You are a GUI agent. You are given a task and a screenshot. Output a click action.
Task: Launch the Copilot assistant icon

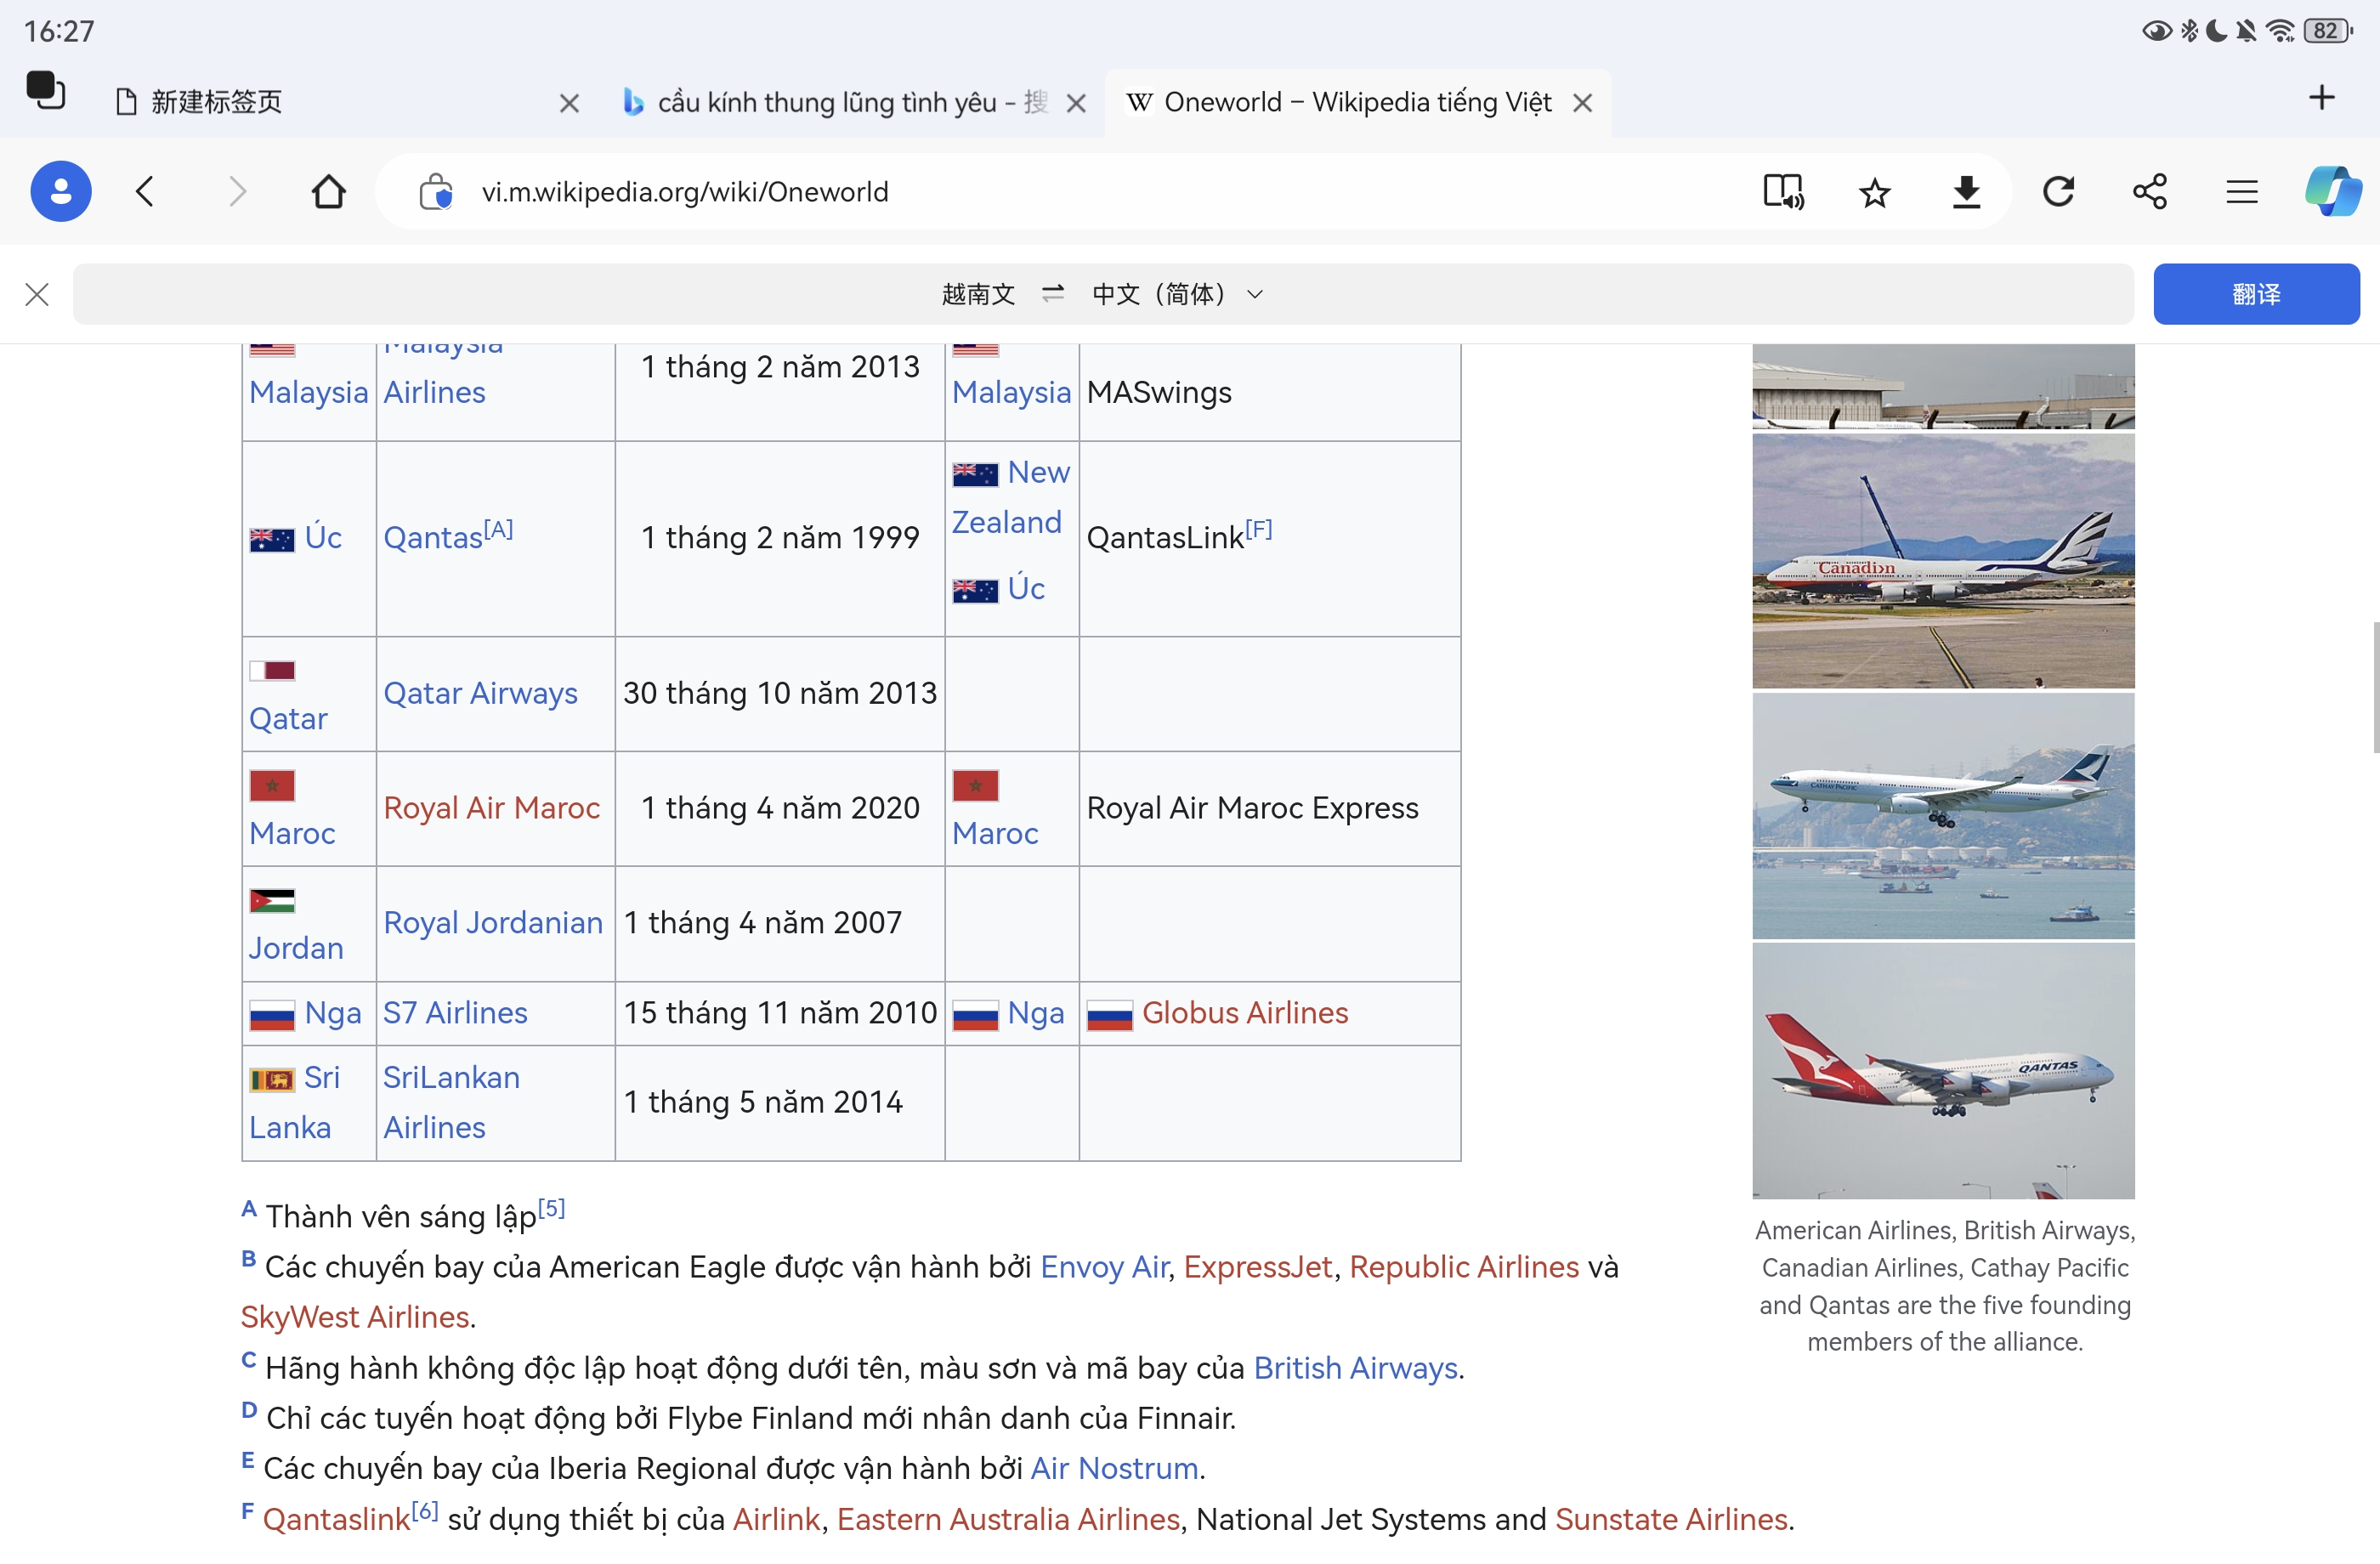(2333, 191)
